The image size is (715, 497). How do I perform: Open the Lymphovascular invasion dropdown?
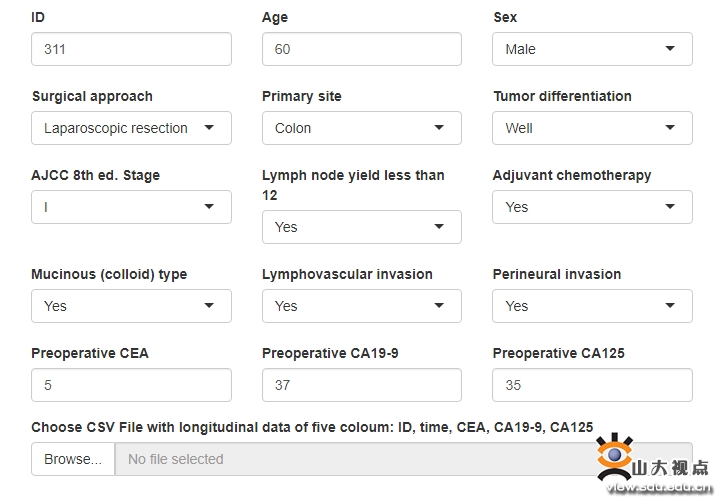tap(361, 306)
